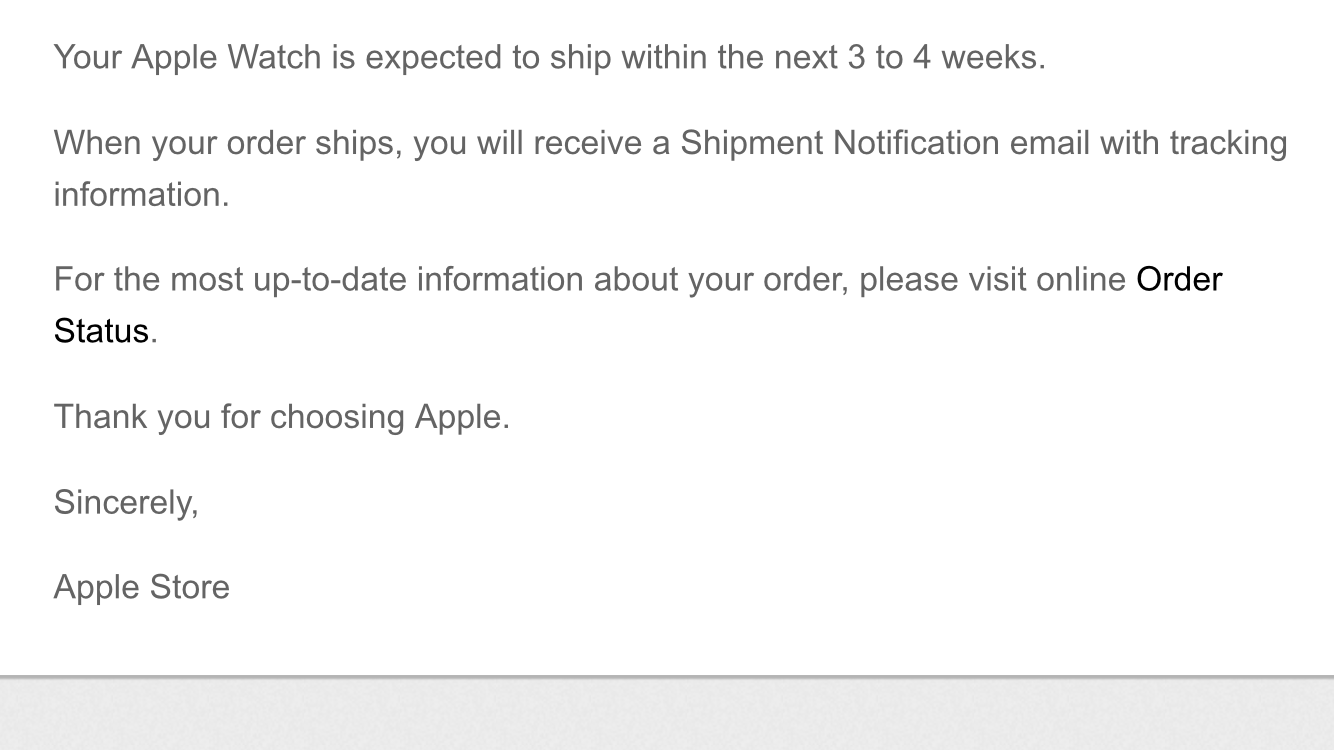Click the standalone 'information.' line
Viewport: 1334px width, 750px height.
tap(141, 194)
